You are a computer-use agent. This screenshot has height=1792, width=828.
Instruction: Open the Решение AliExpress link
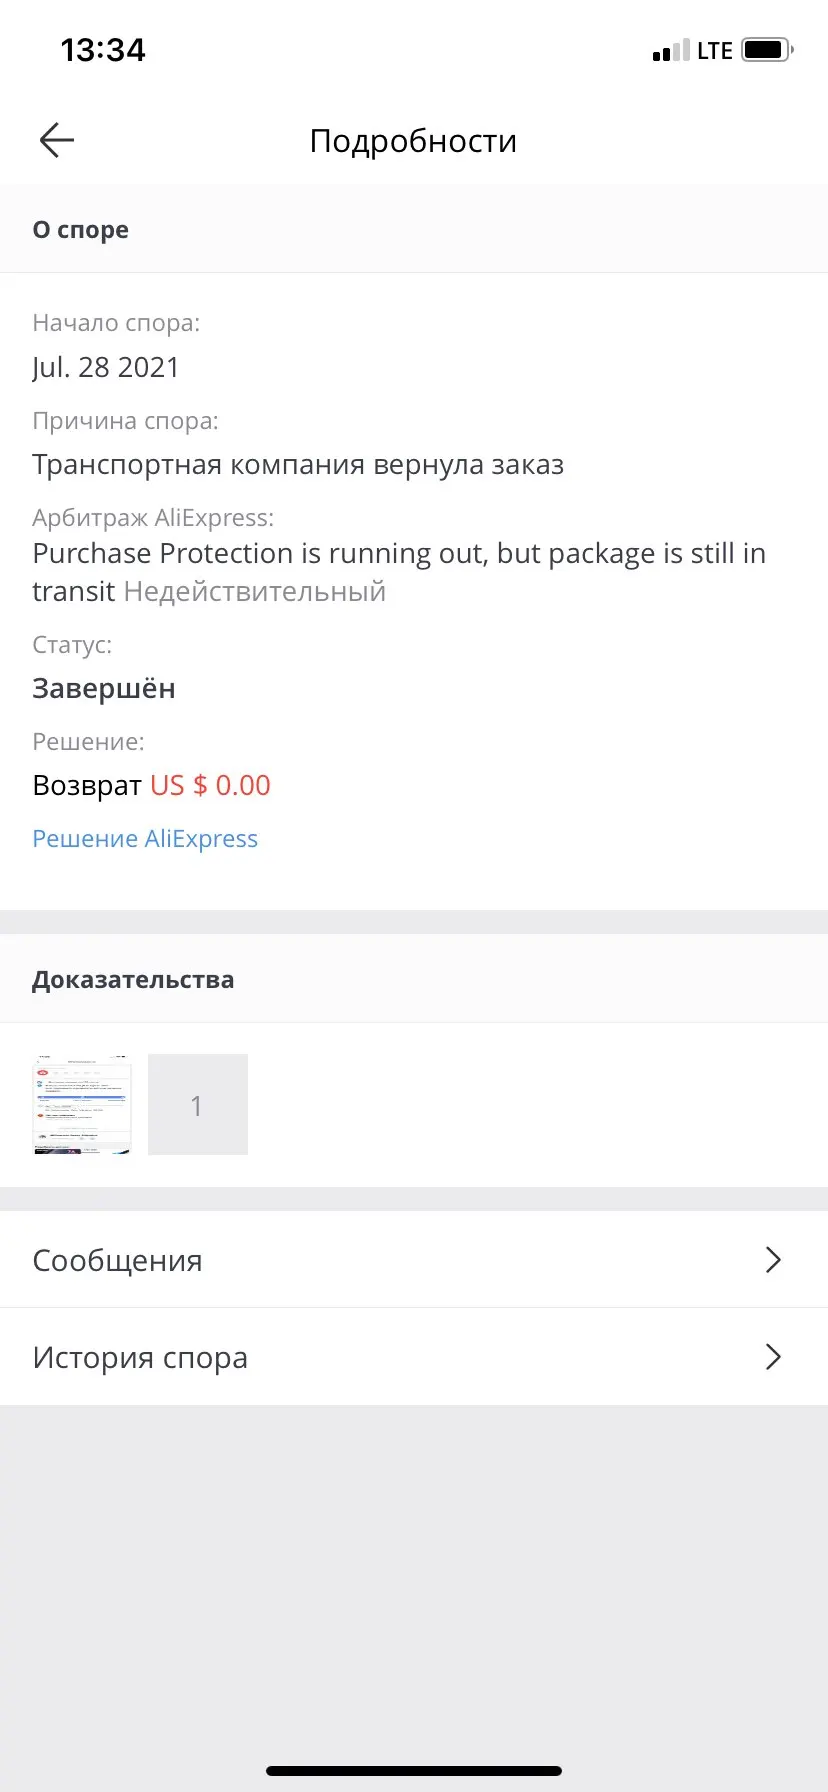pos(145,839)
